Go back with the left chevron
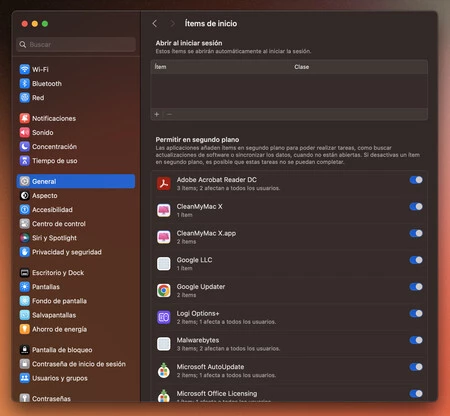Screen dimensions: 450x416 155,23
